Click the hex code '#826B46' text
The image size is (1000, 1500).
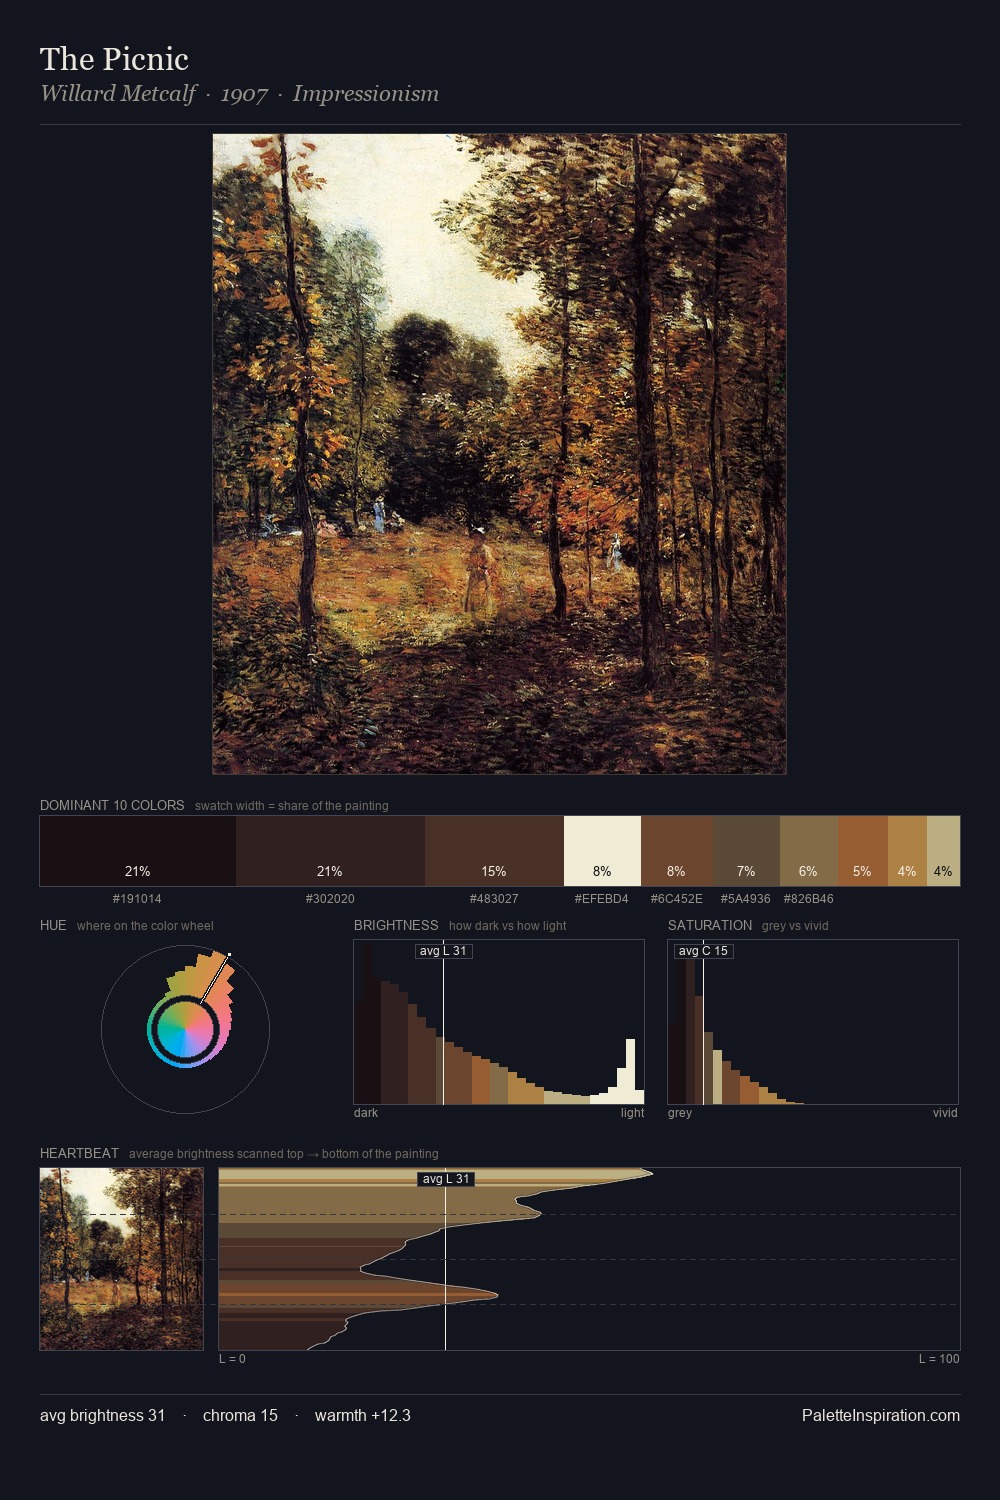808,899
